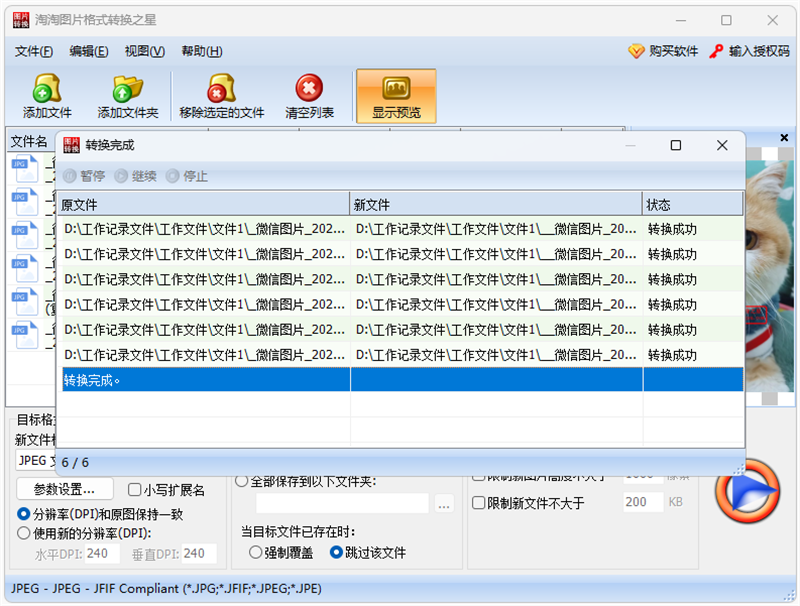Select the second JPG file icon in list
The image size is (800, 606).
point(24,202)
